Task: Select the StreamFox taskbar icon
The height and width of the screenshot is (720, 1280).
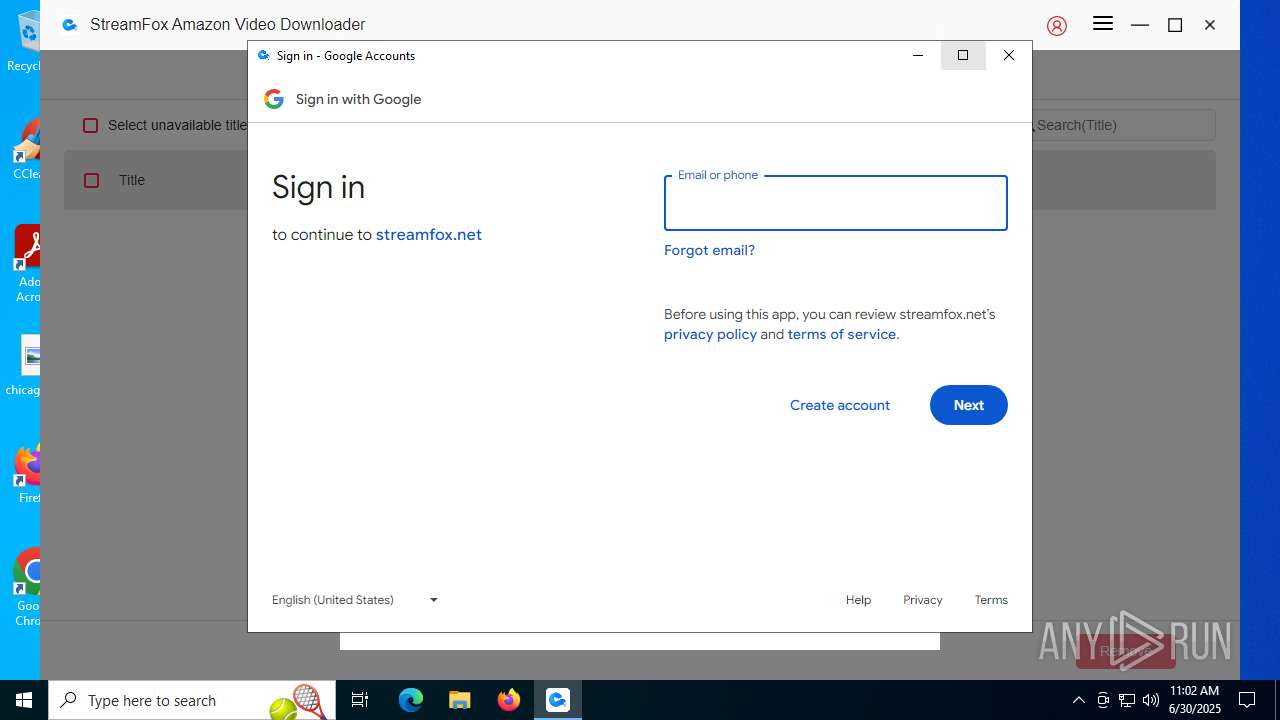Action: pyautogui.click(x=557, y=700)
